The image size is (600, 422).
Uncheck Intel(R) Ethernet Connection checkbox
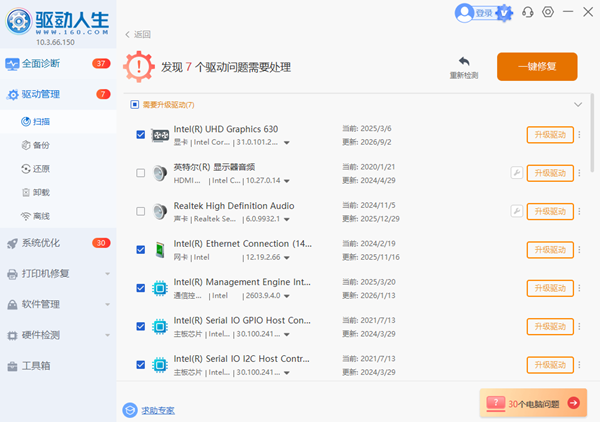pos(140,249)
